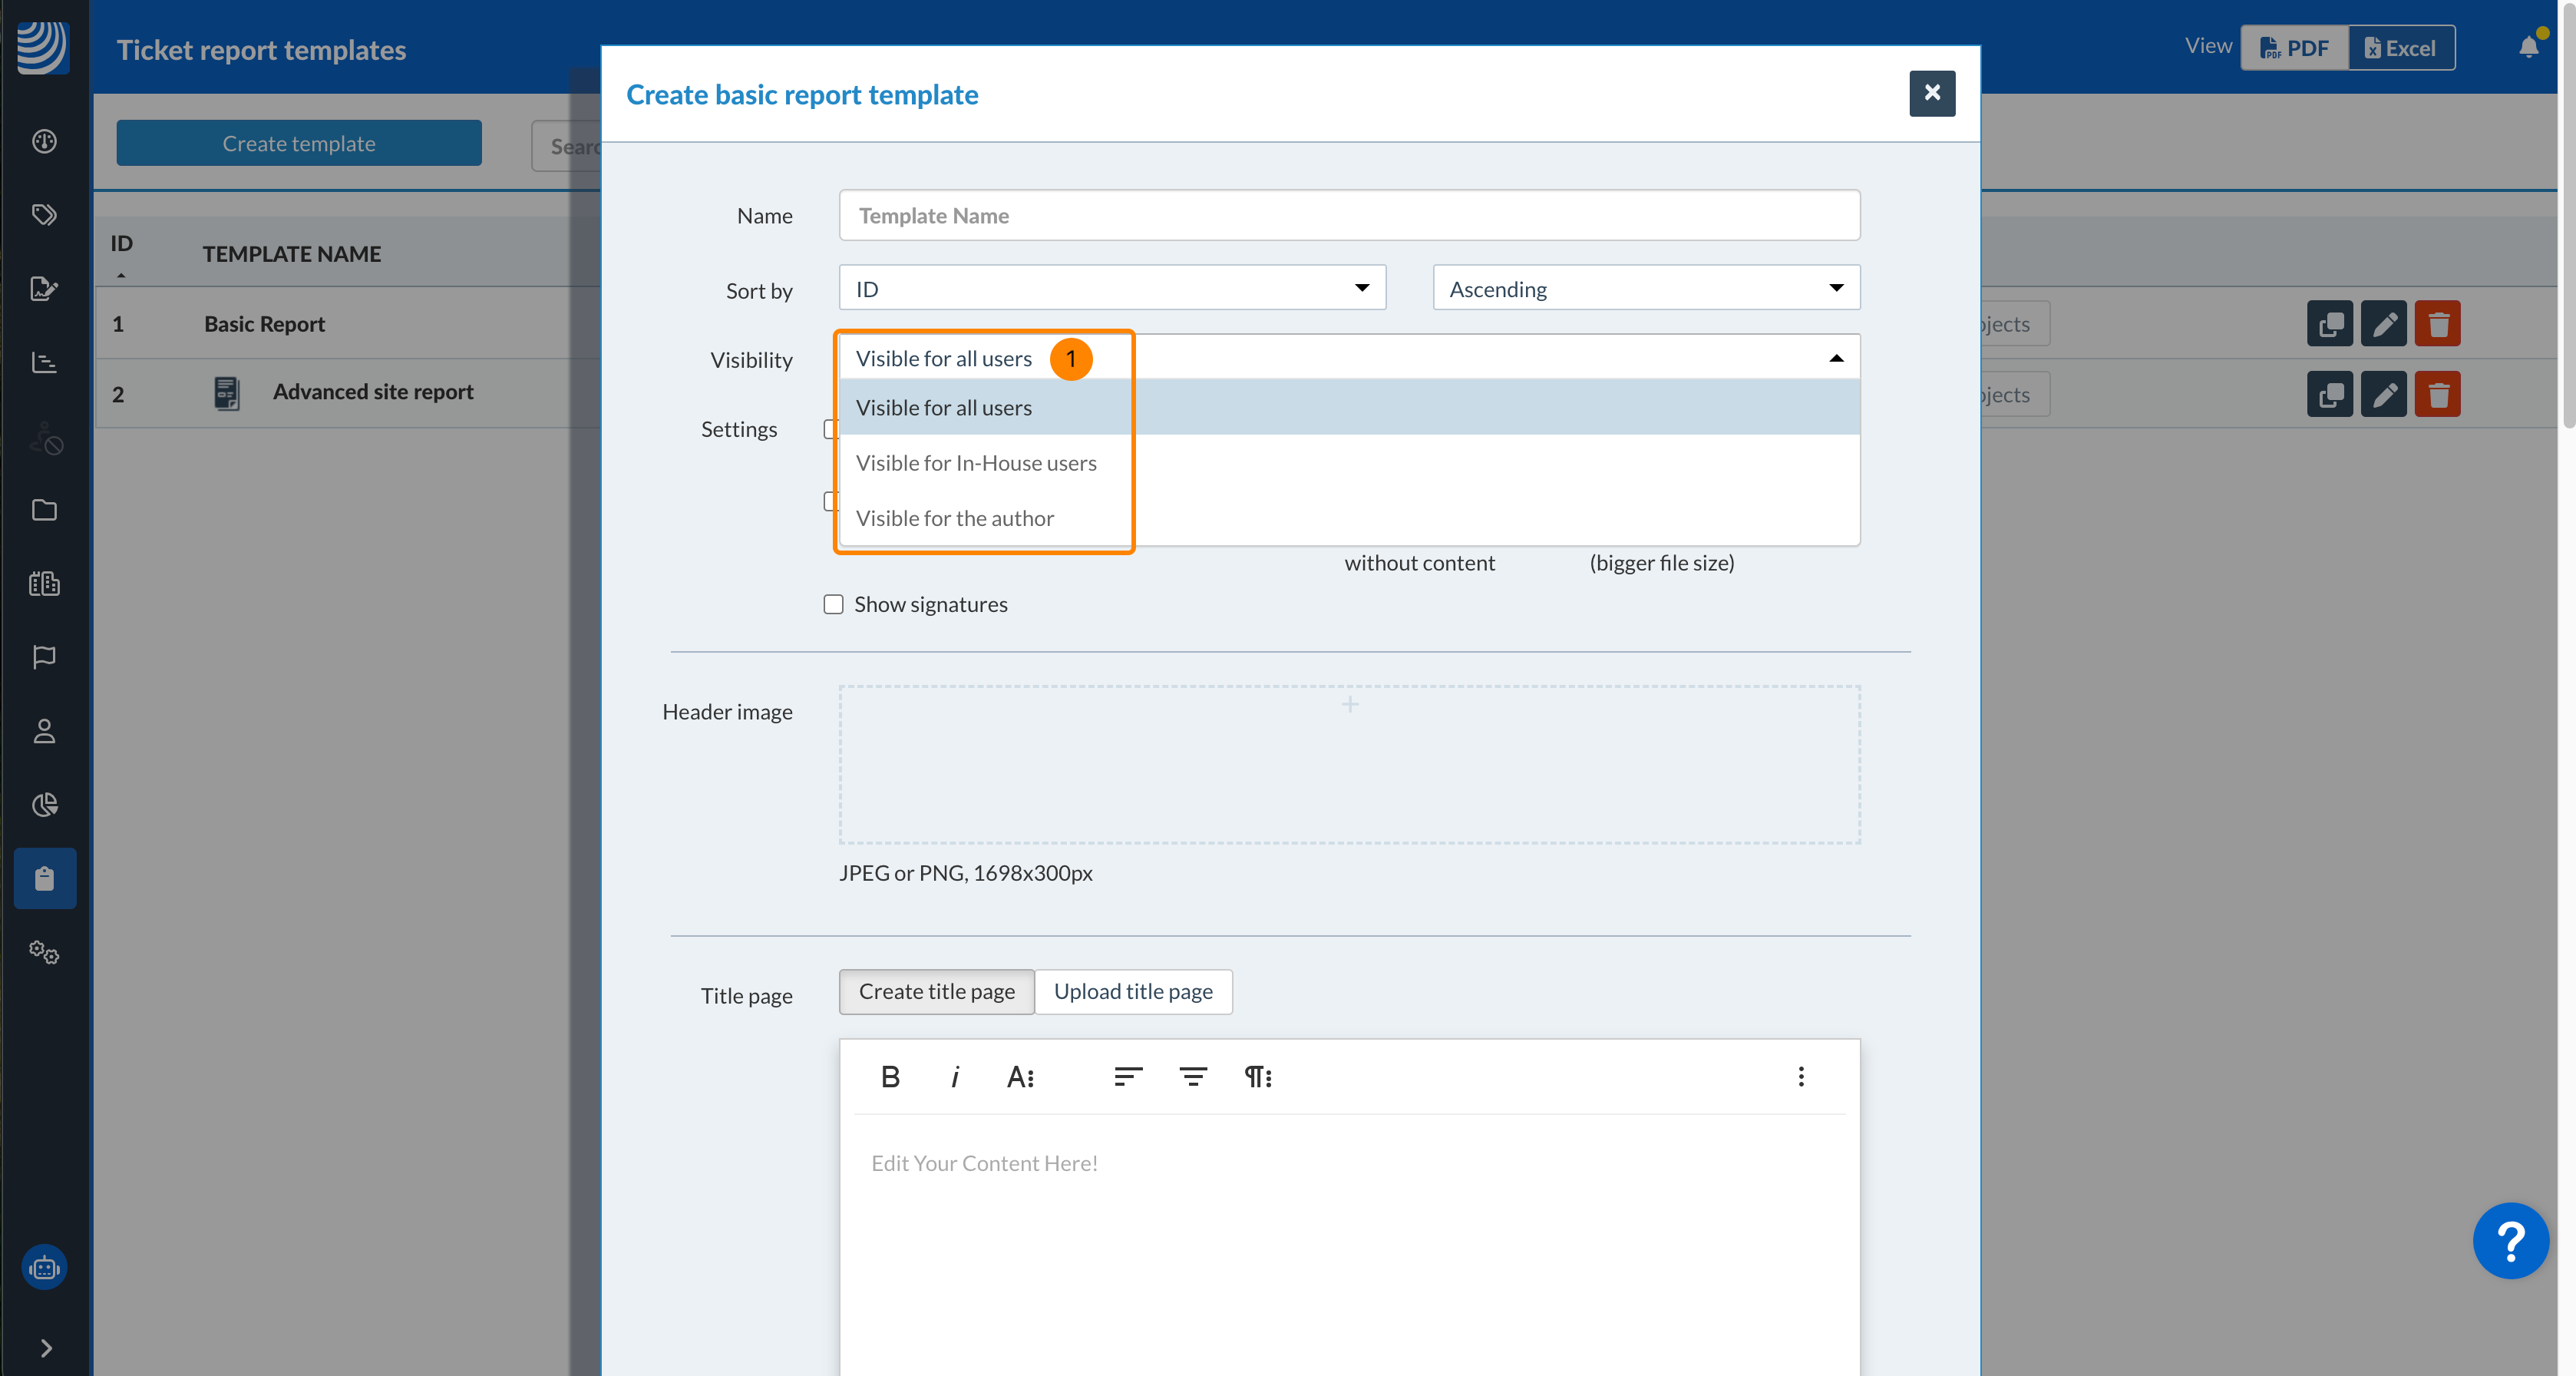Select Create title page tab
The width and height of the screenshot is (2576, 1376).
pyautogui.click(x=936, y=991)
